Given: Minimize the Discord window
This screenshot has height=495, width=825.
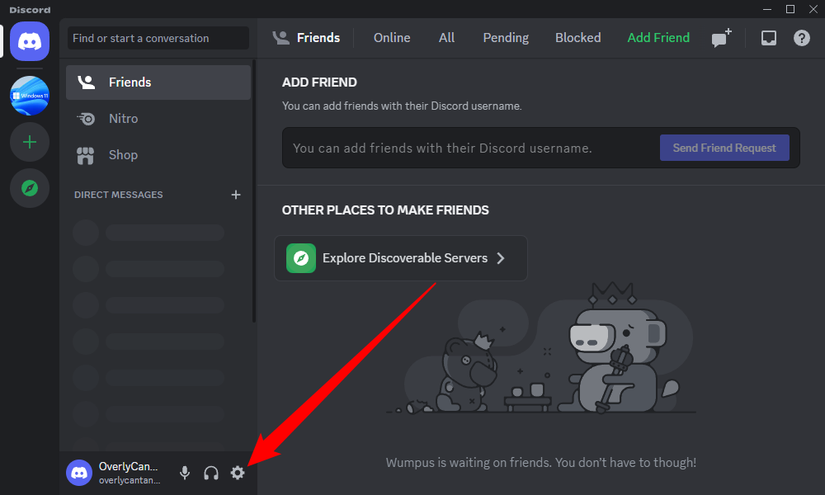Looking at the screenshot, I should point(767,9).
